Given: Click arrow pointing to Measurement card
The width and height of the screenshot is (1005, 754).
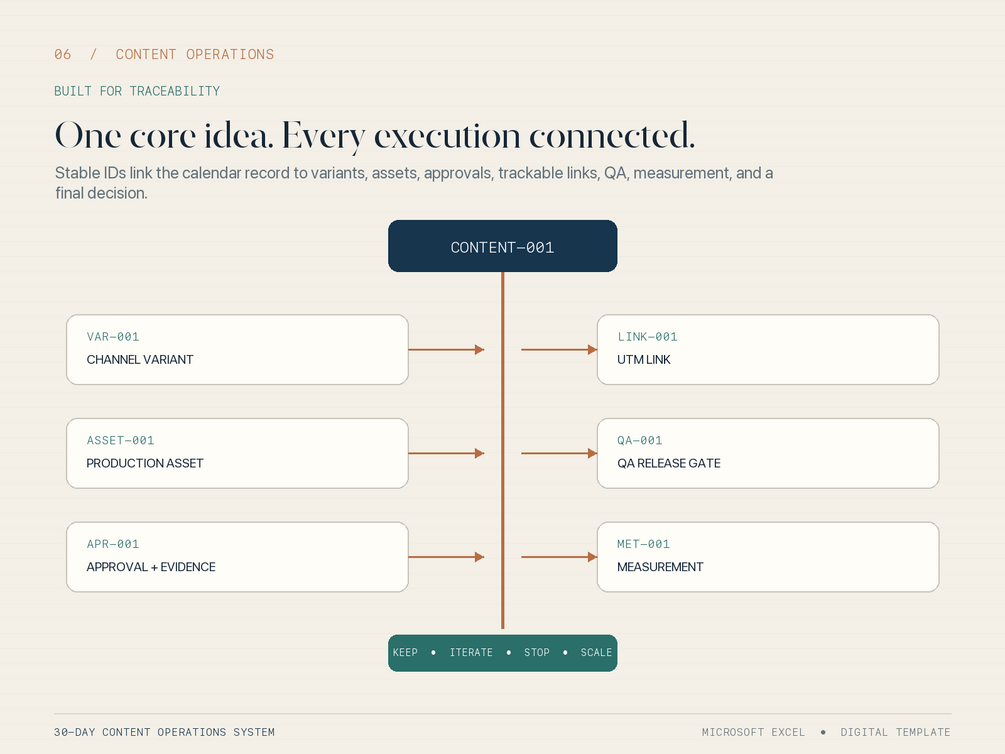Looking at the screenshot, I should pyautogui.click(x=559, y=557).
